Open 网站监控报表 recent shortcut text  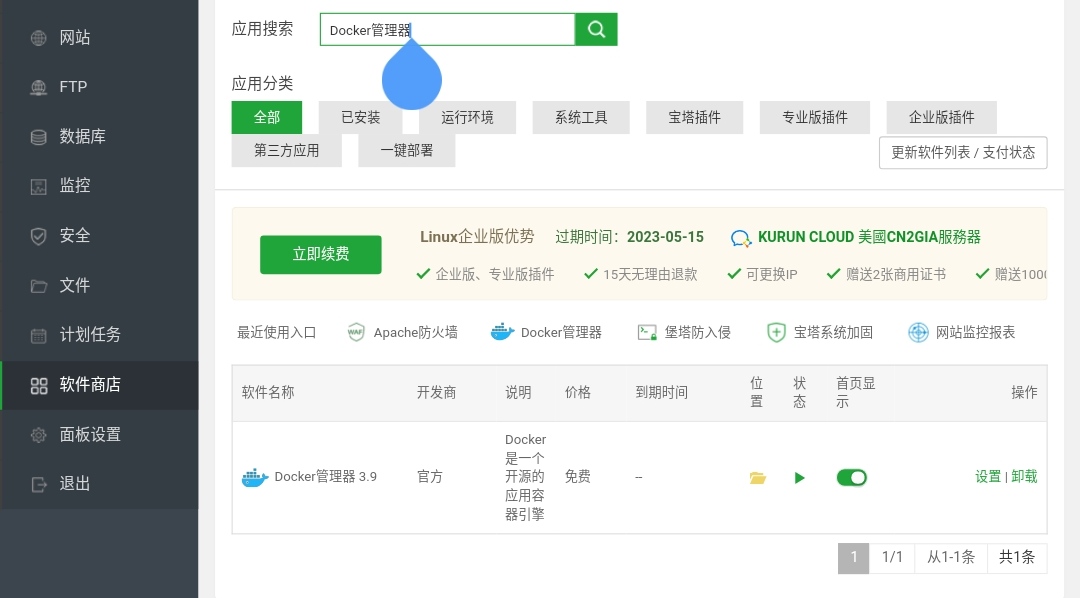pos(975,333)
